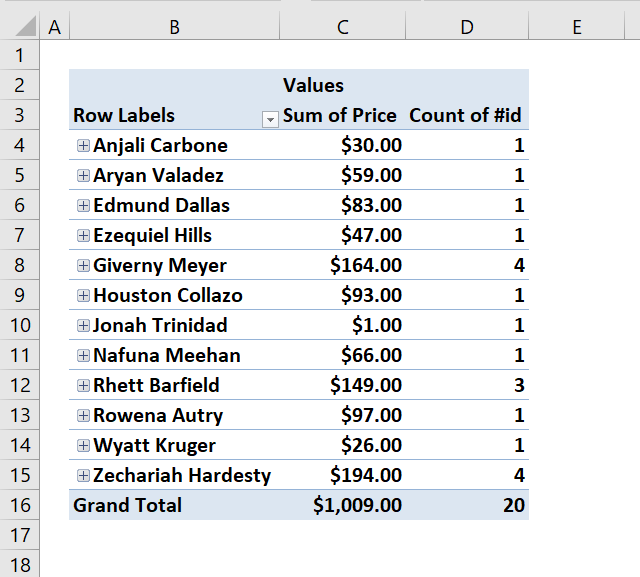Select row 16 header

click(x=20, y=505)
